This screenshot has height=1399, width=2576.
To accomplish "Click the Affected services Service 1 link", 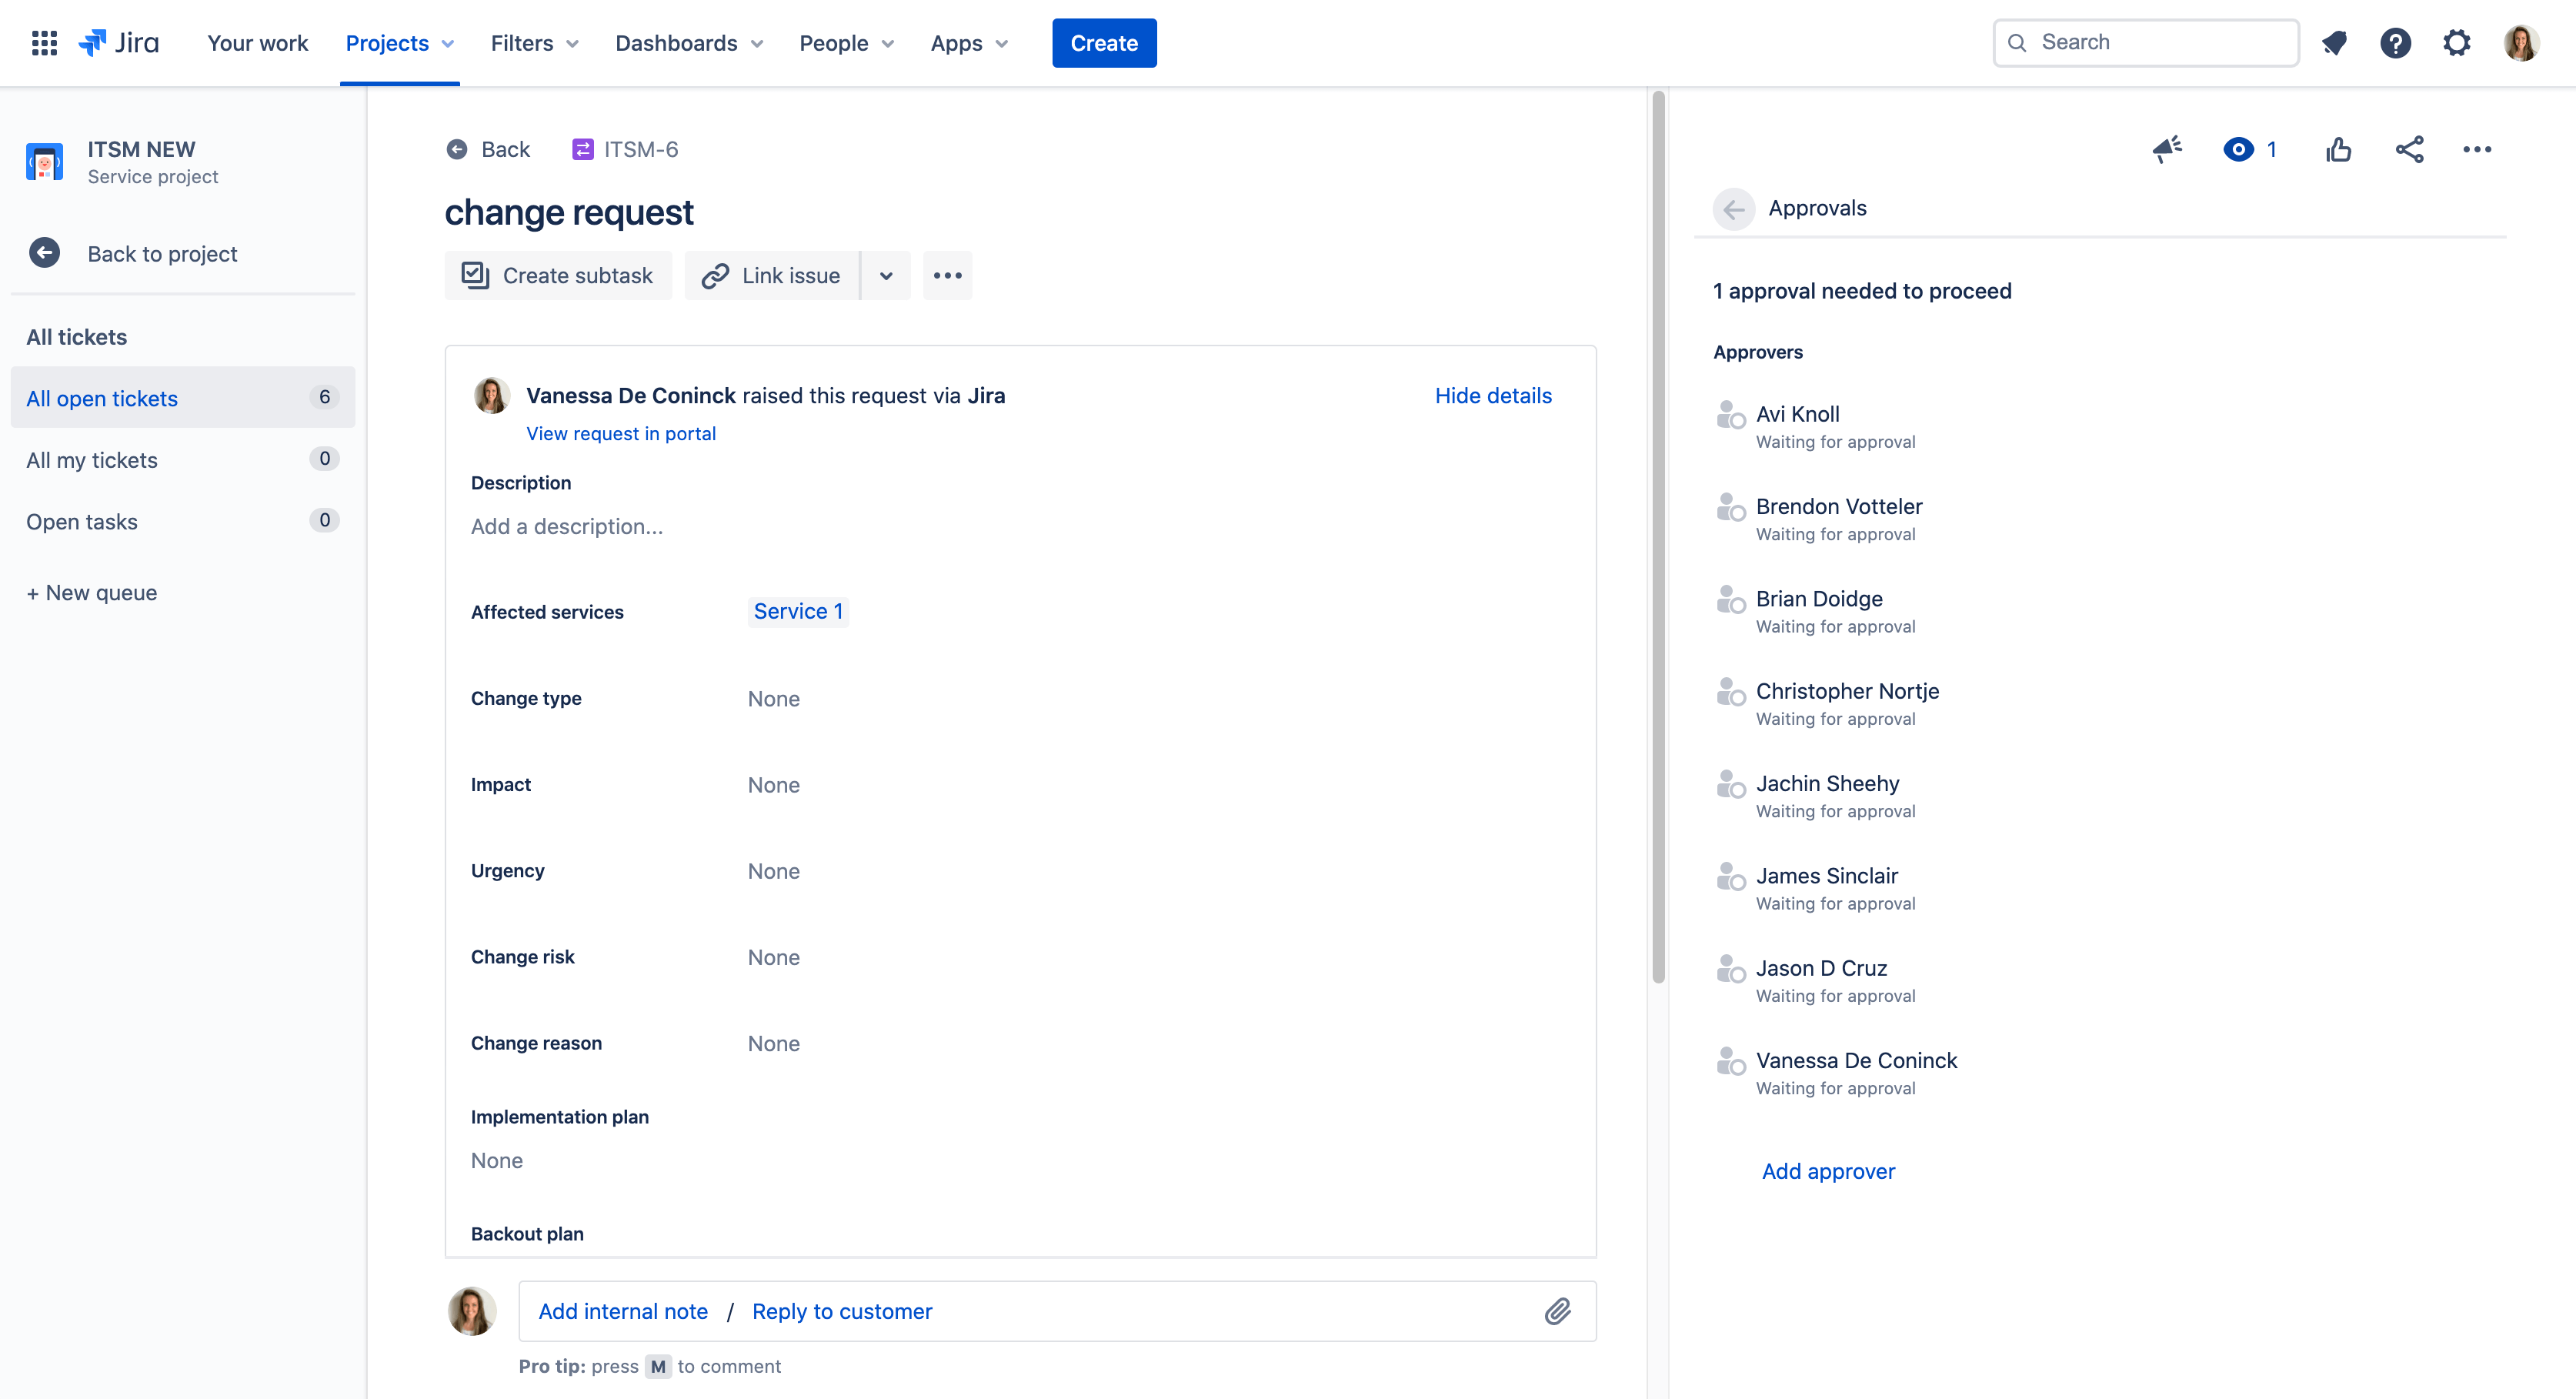I will pyautogui.click(x=797, y=610).
